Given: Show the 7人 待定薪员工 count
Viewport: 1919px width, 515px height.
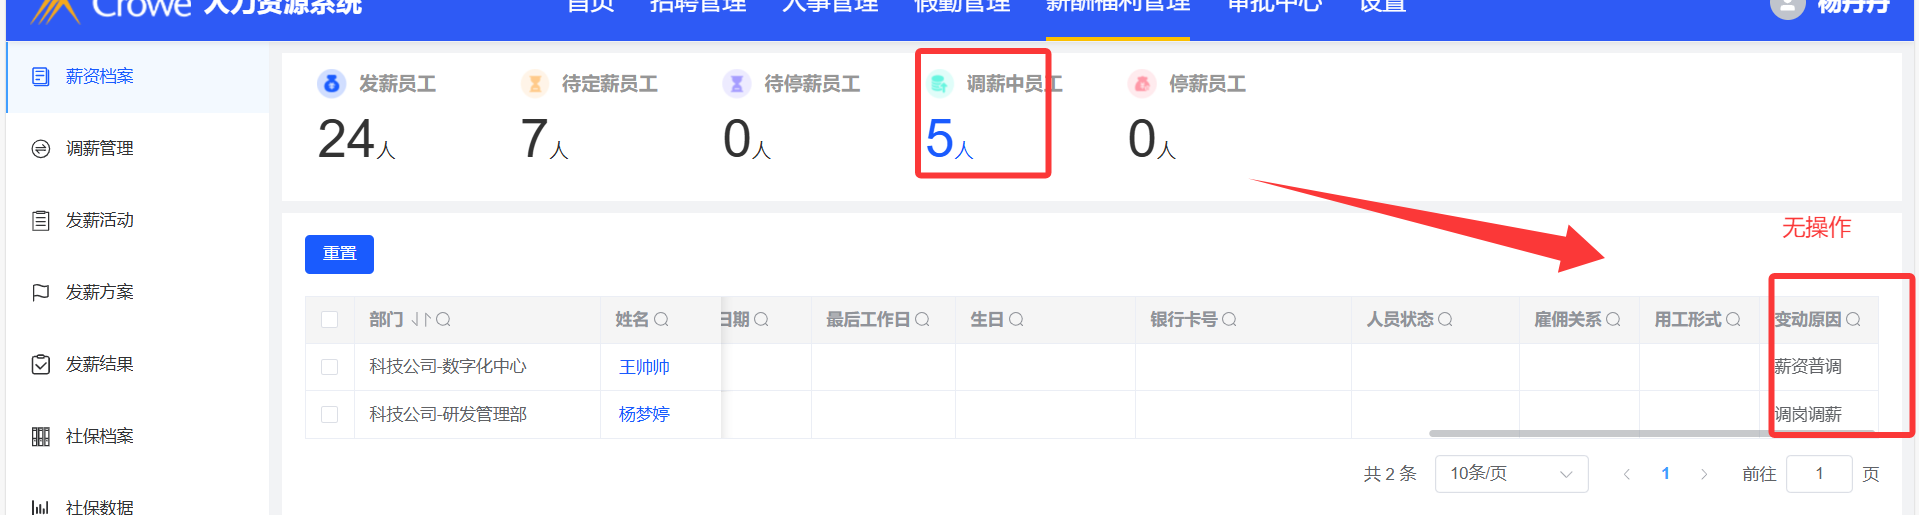Looking at the screenshot, I should tap(544, 139).
